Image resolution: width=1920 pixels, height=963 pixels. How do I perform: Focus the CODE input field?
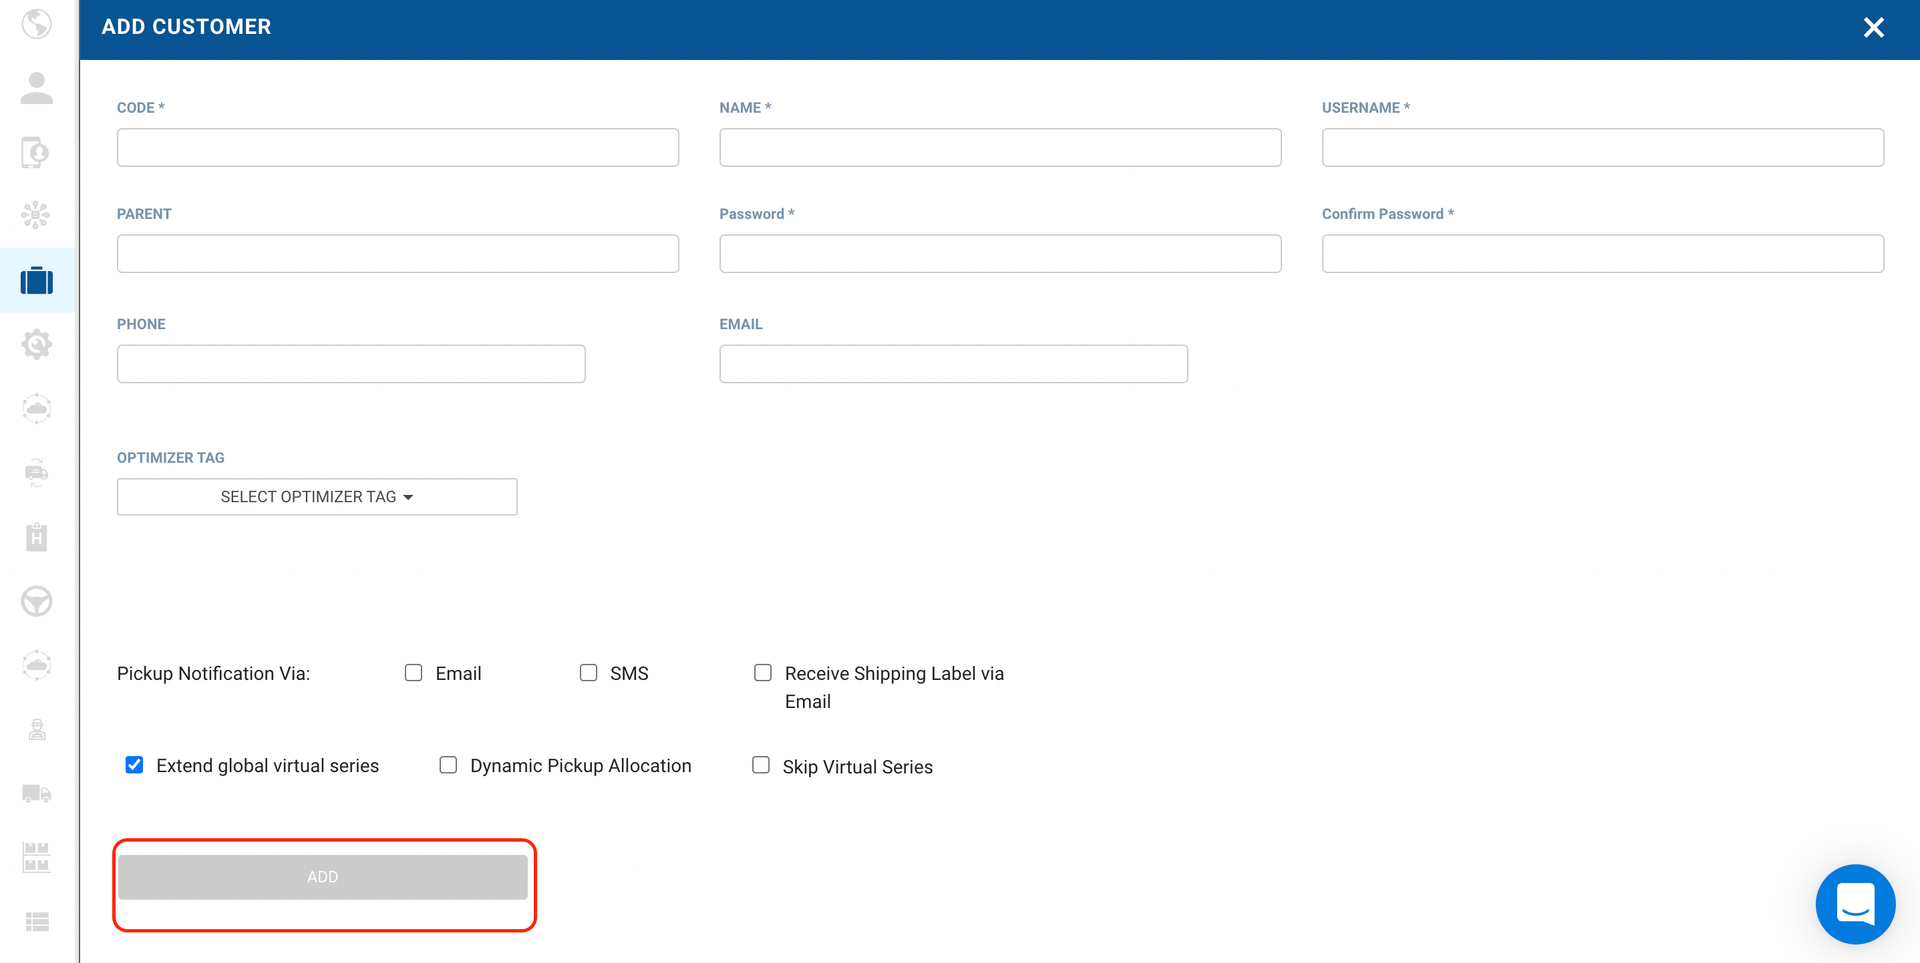tap(398, 148)
